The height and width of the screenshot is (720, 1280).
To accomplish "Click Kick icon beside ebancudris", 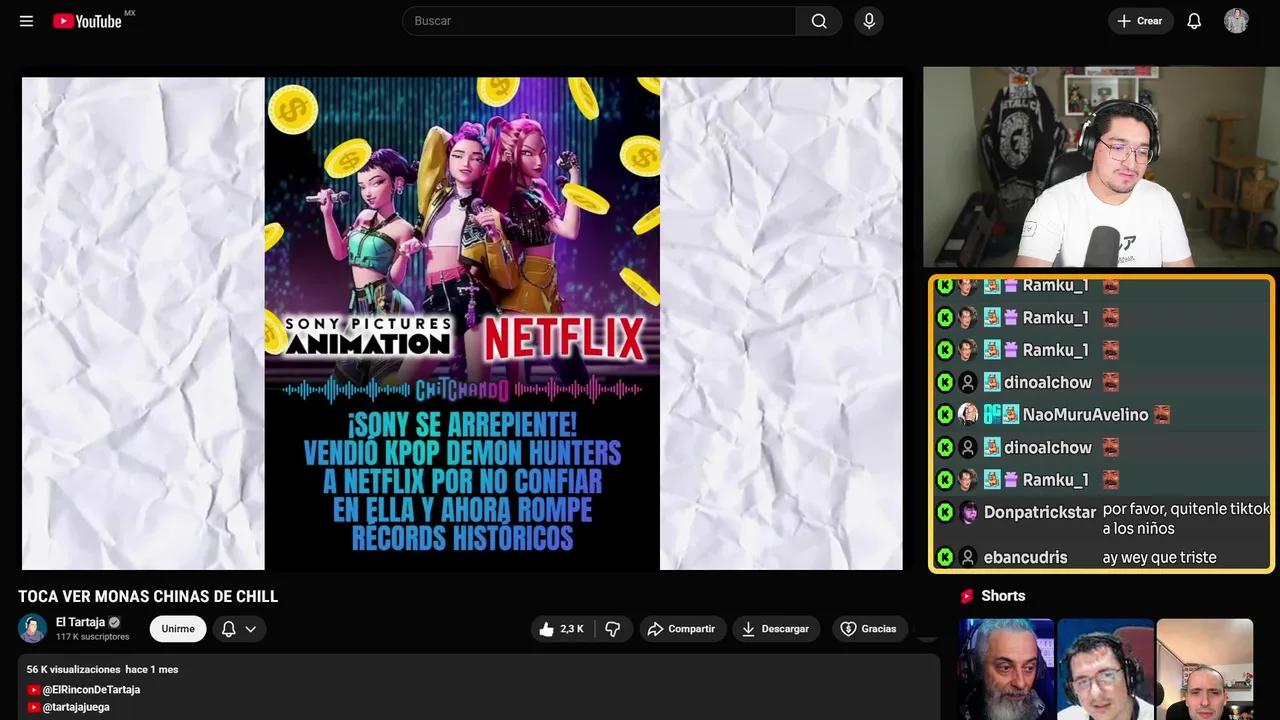I will 945,557.
